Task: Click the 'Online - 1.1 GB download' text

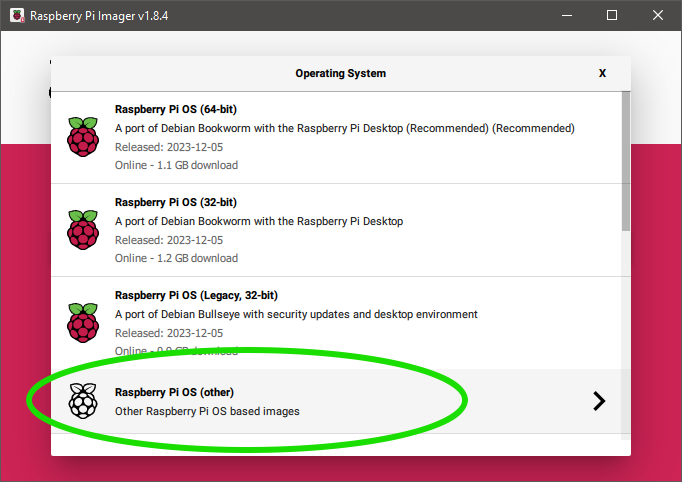Action: (x=176, y=165)
